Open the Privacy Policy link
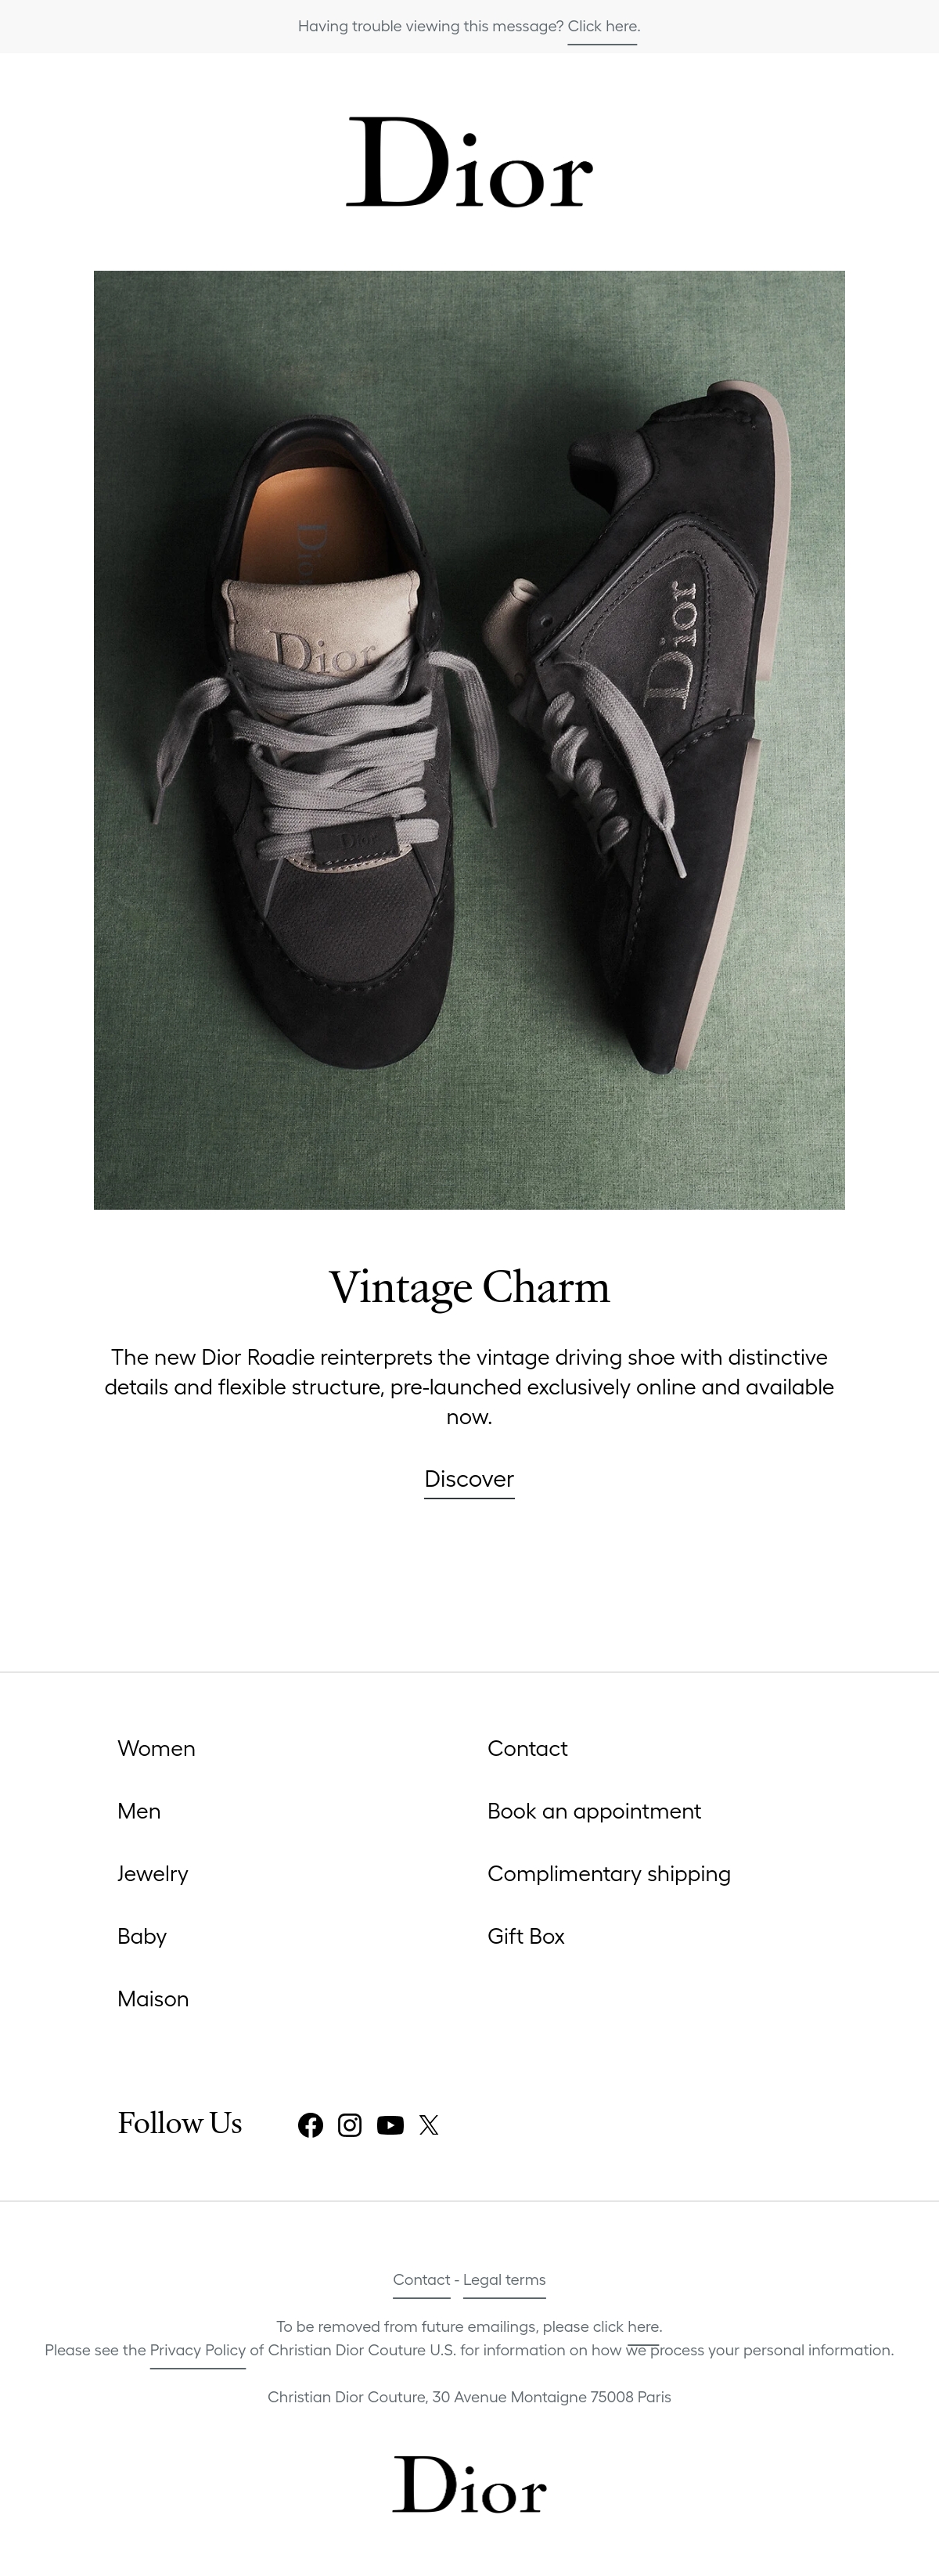Viewport: 939px width, 2576px height. (198, 2350)
